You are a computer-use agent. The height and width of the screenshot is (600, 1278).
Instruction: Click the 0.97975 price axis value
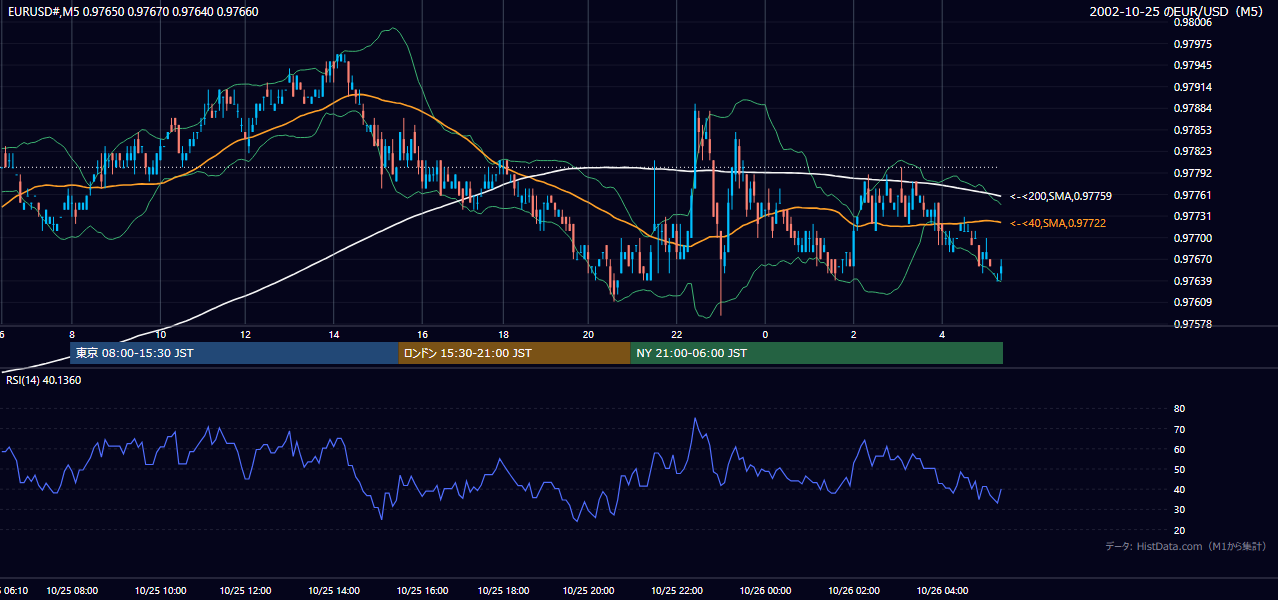[x=1192, y=44]
